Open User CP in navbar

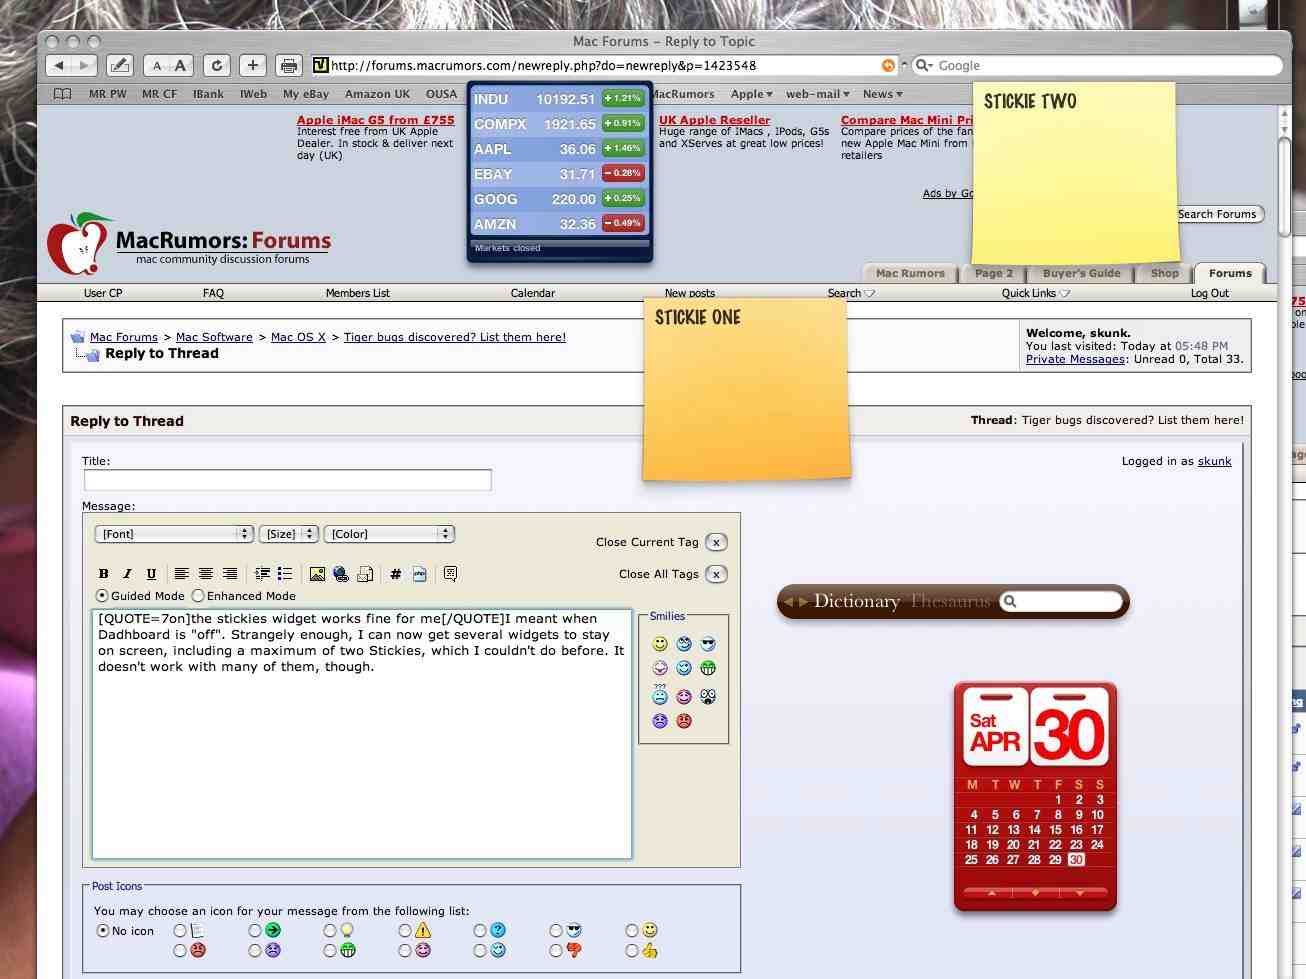click(103, 293)
